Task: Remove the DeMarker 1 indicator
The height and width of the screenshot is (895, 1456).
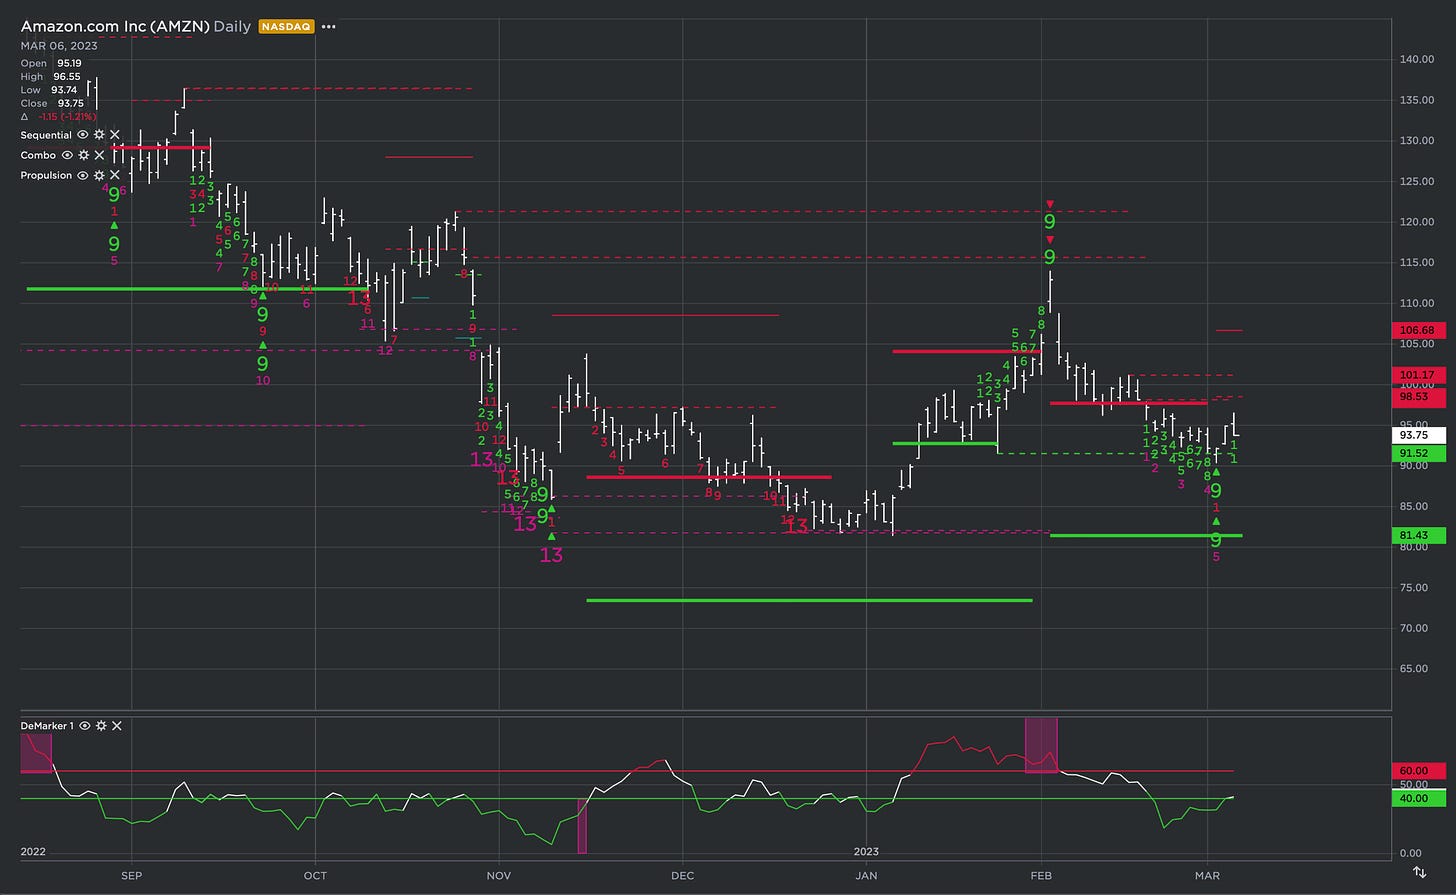Action: tap(117, 725)
